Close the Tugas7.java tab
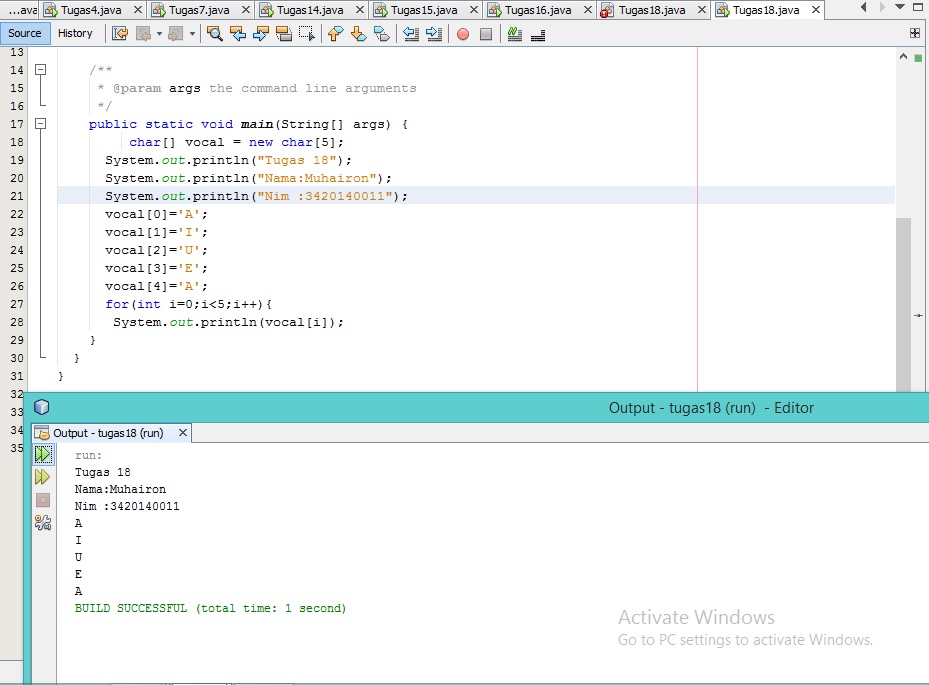The width and height of the screenshot is (929, 685). click(246, 9)
